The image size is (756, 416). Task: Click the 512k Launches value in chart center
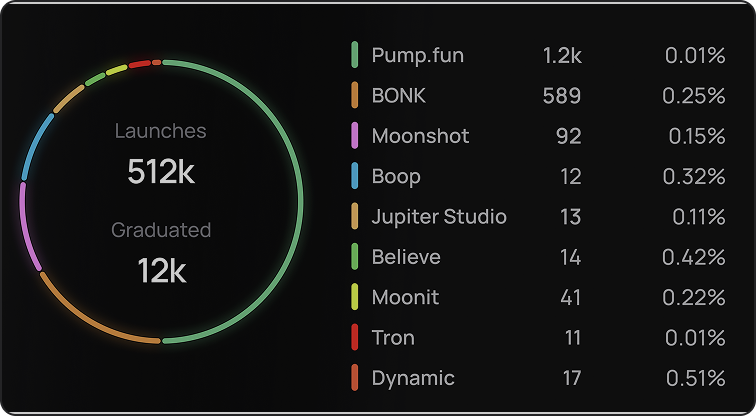(161, 172)
